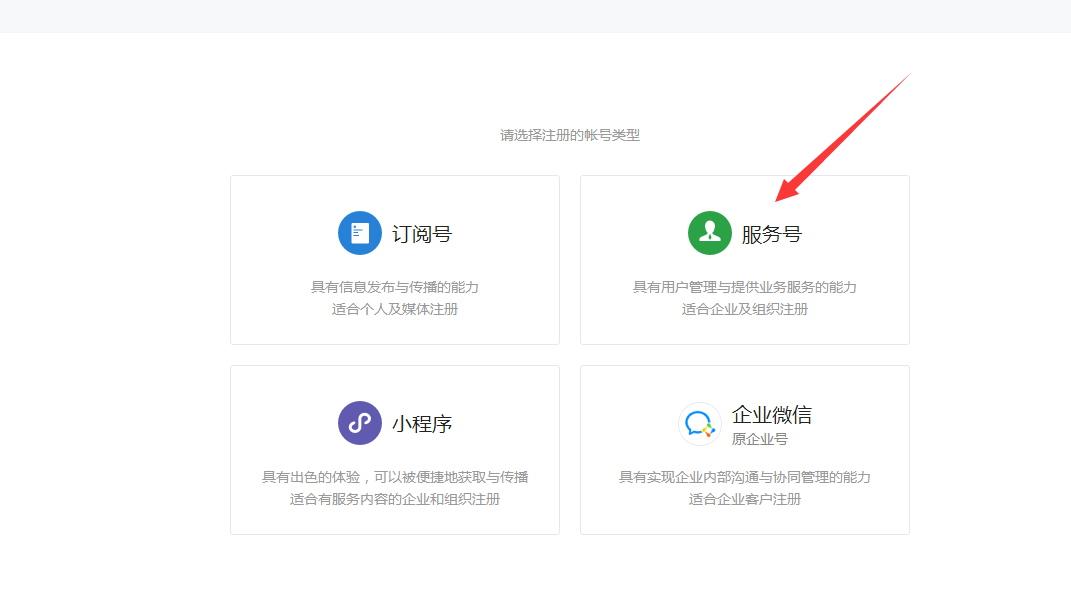Click the heading 请选择注册的帐号类型
This screenshot has width=1071, height=596.
(x=570, y=135)
